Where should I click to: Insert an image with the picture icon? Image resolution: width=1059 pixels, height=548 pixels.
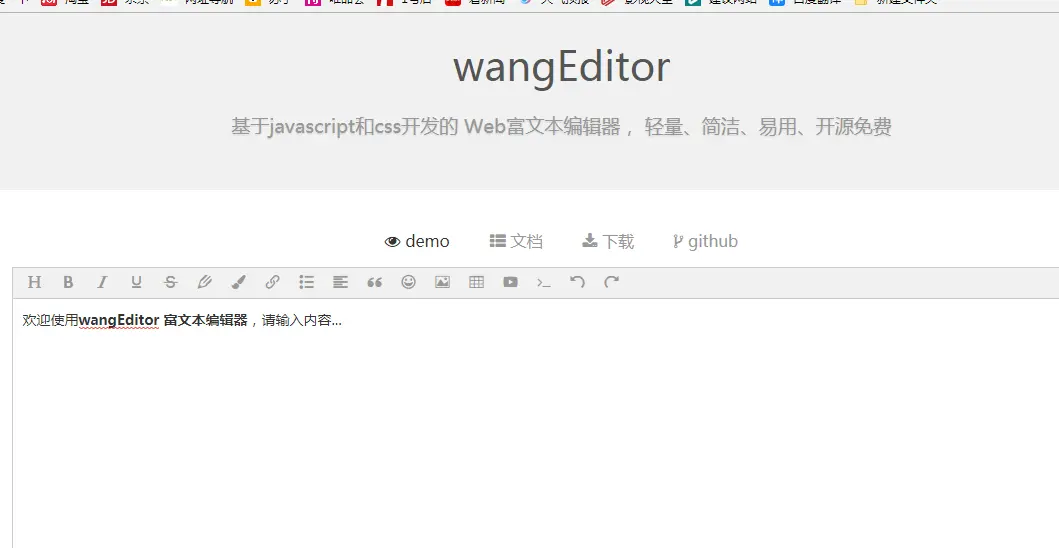point(442,282)
